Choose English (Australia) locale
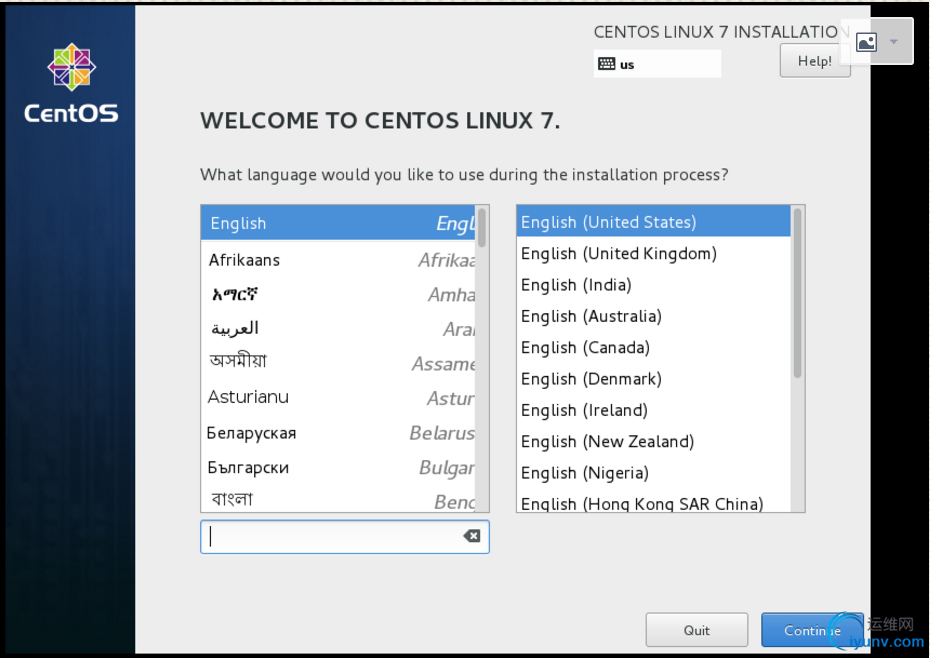 654,316
